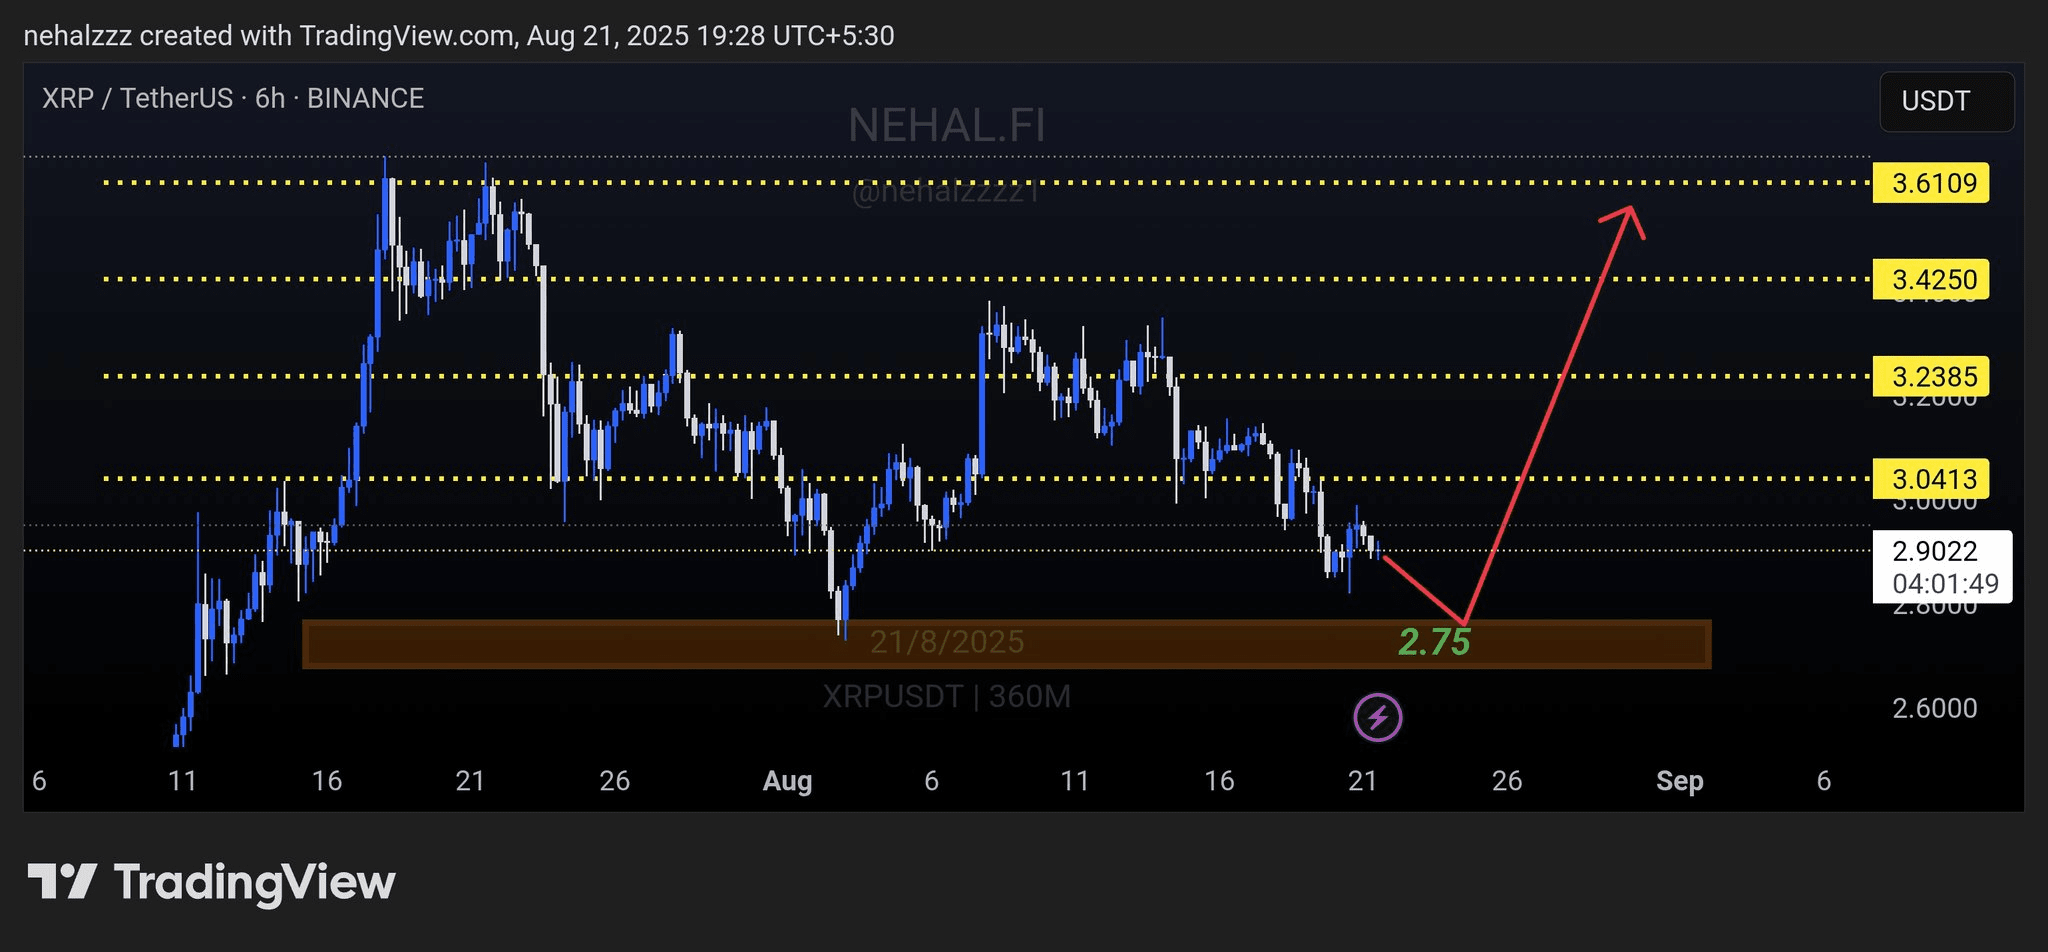Select the 3.4250 price level label

pos(1931,279)
